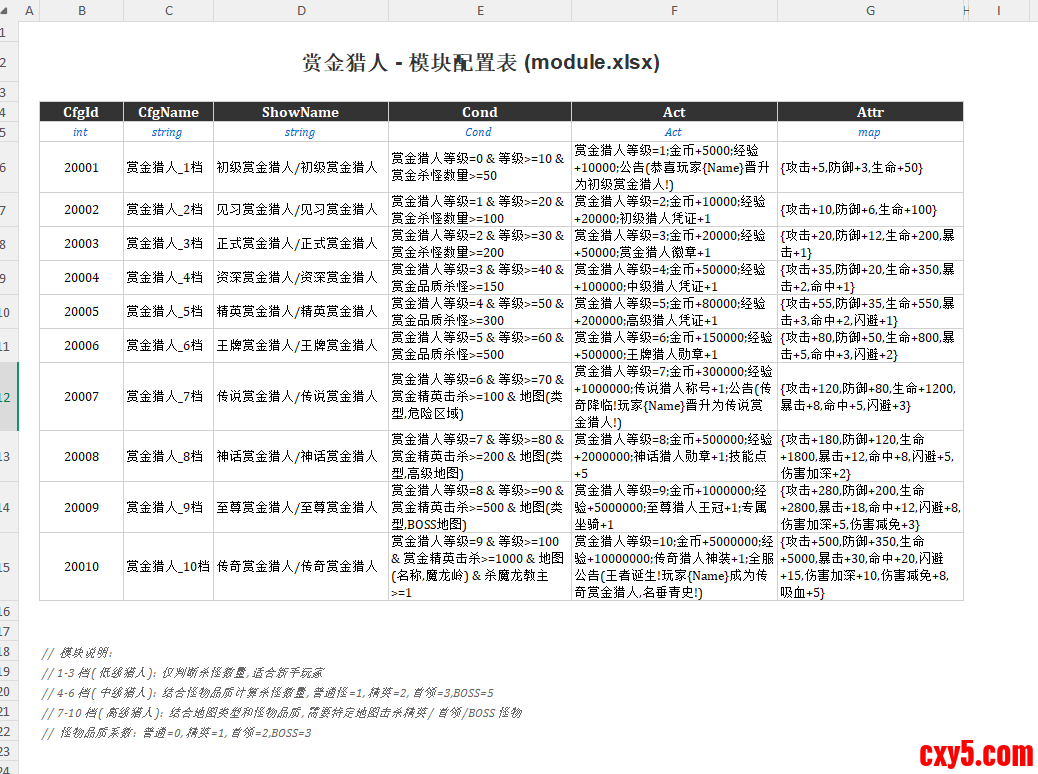Click cell containing 赏金猎人_5档
1038x774 pixels.
[x=168, y=311]
